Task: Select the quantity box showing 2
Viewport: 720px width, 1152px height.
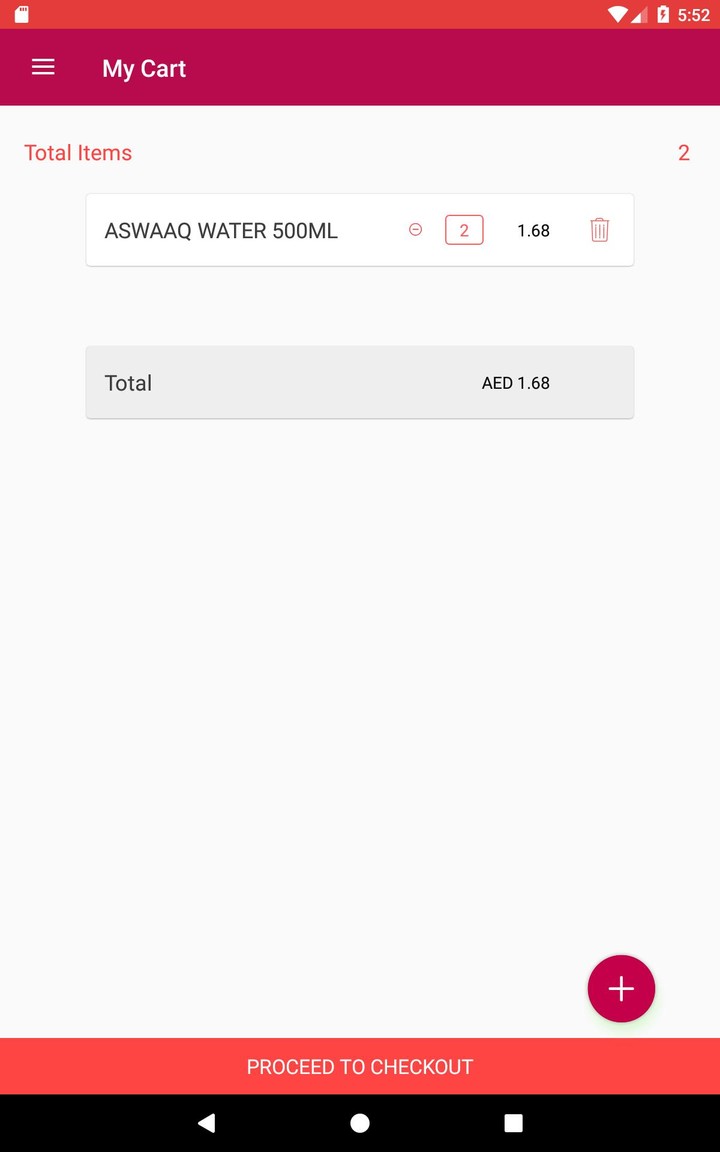Action: (x=464, y=230)
